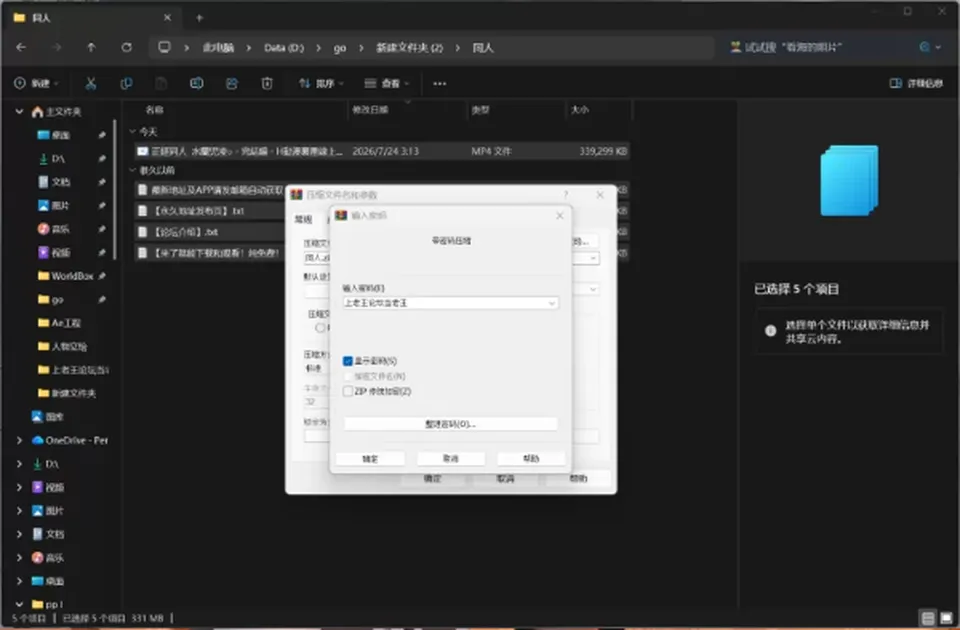Screen dimensions: 960x630
Task: Select the MP4 file row sized 339,299 KB
Action: coord(382,151)
